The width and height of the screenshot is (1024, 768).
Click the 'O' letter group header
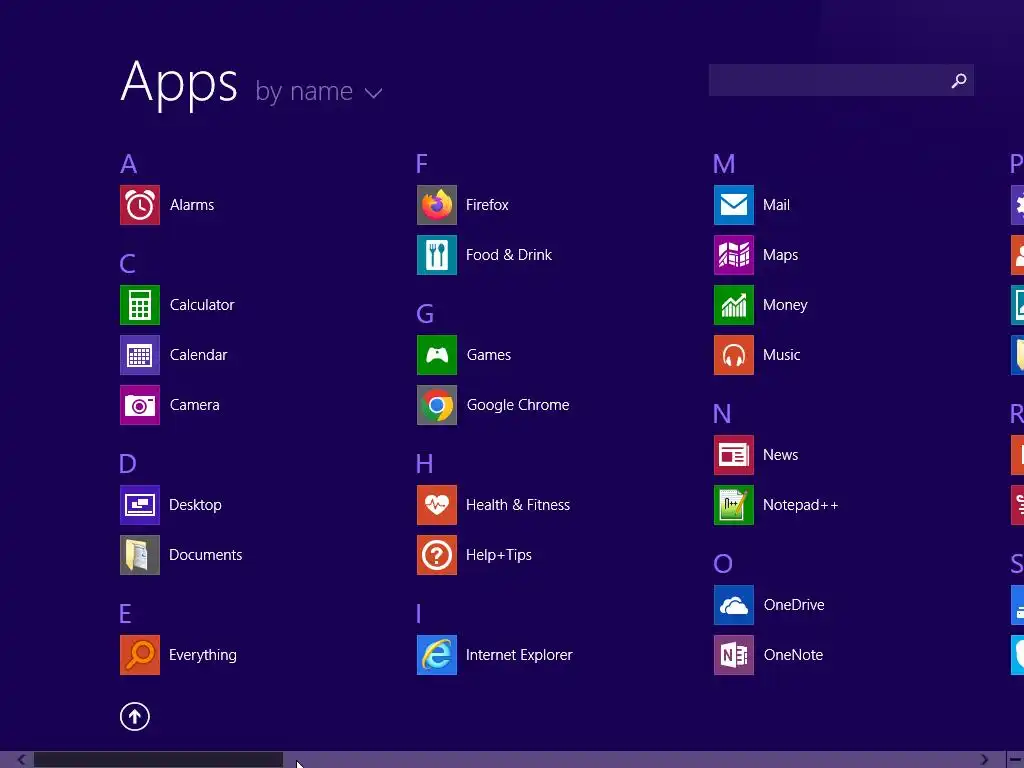(x=723, y=564)
